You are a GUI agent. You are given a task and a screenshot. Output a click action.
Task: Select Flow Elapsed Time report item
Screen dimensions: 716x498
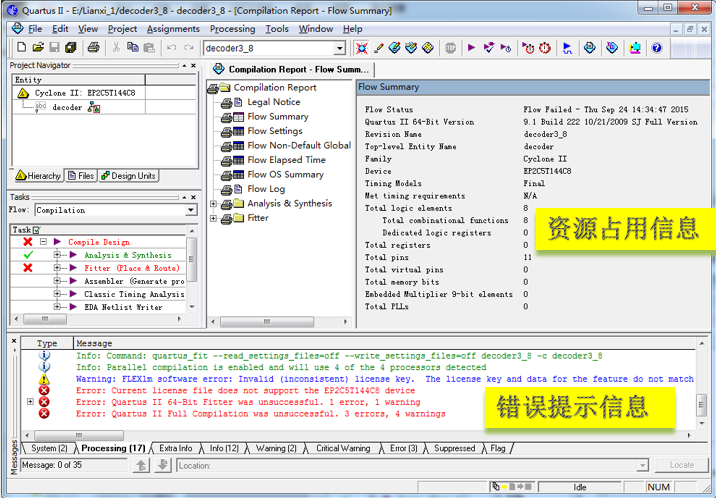click(x=286, y=160)
